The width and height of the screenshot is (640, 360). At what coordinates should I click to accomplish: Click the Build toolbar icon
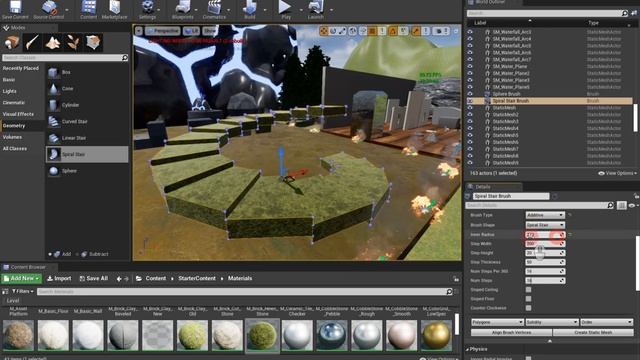coord(249,9)
